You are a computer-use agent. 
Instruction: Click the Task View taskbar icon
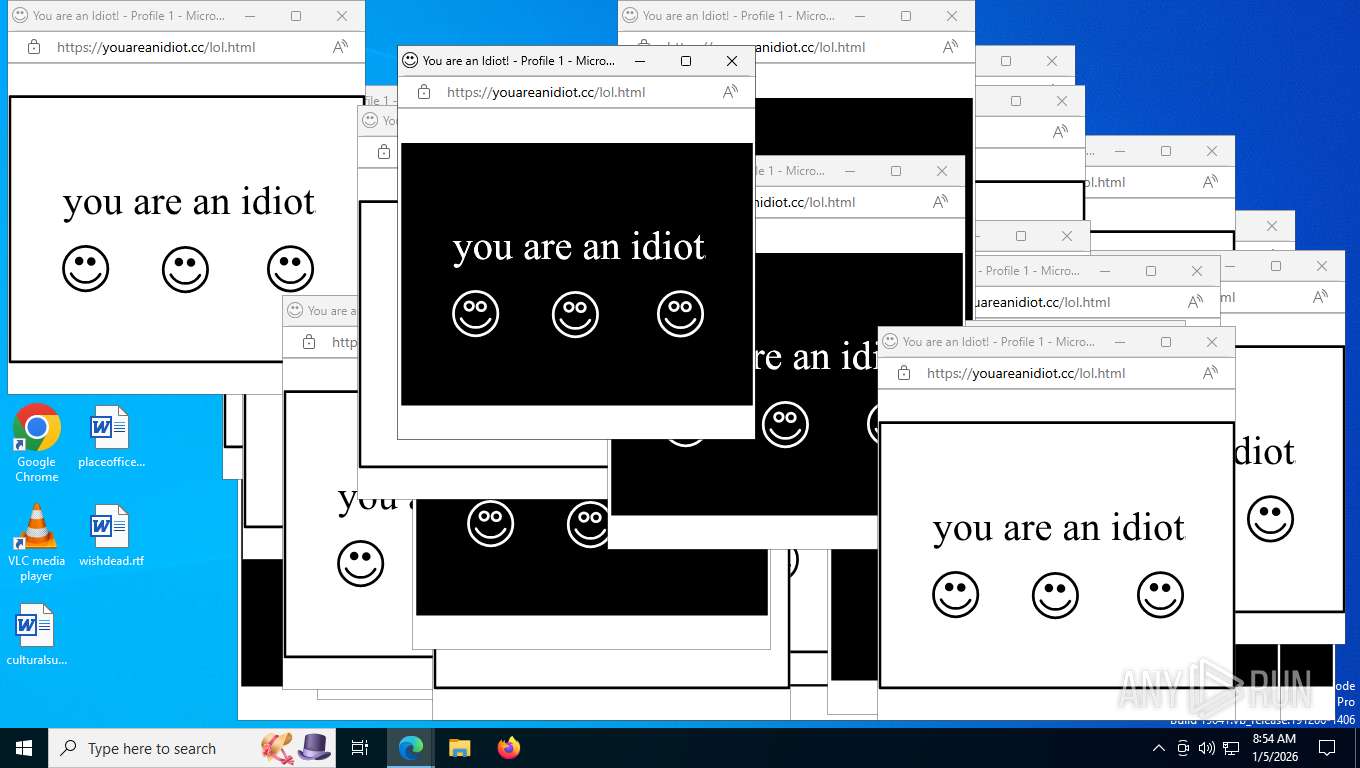[x=360, y=748]
